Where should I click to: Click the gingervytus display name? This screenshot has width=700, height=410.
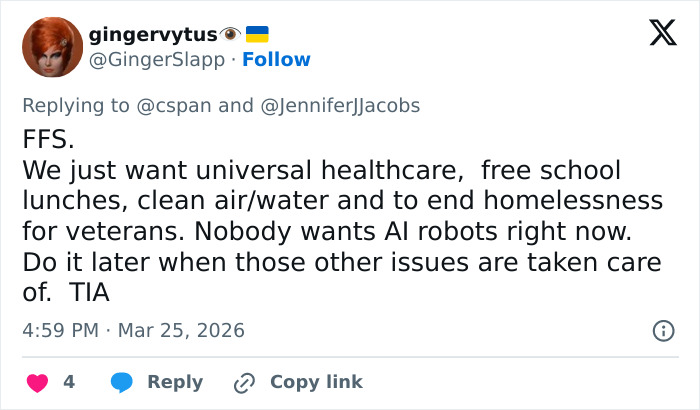click(153, 35)
